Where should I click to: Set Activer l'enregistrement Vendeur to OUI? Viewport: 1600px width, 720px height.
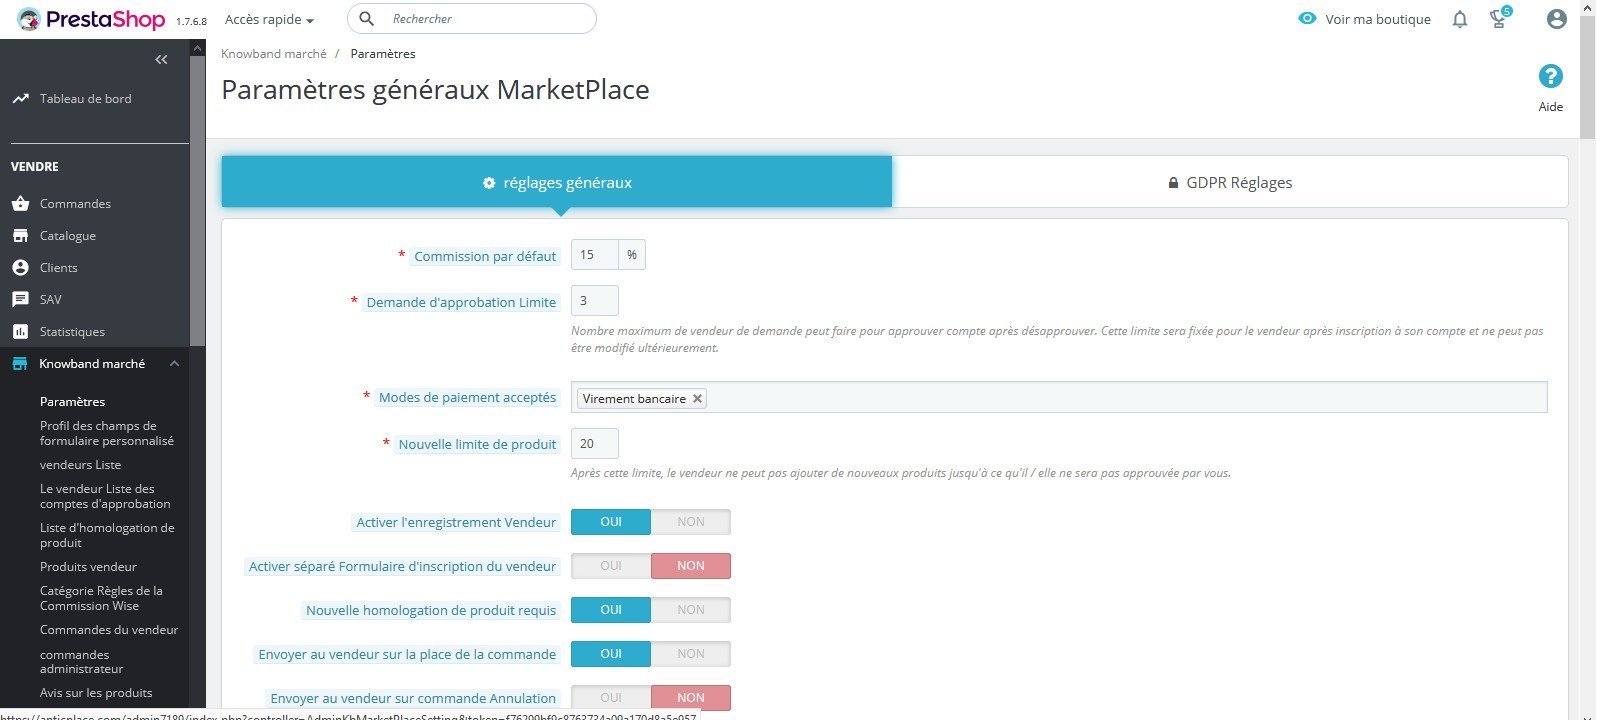click(611, 522)
